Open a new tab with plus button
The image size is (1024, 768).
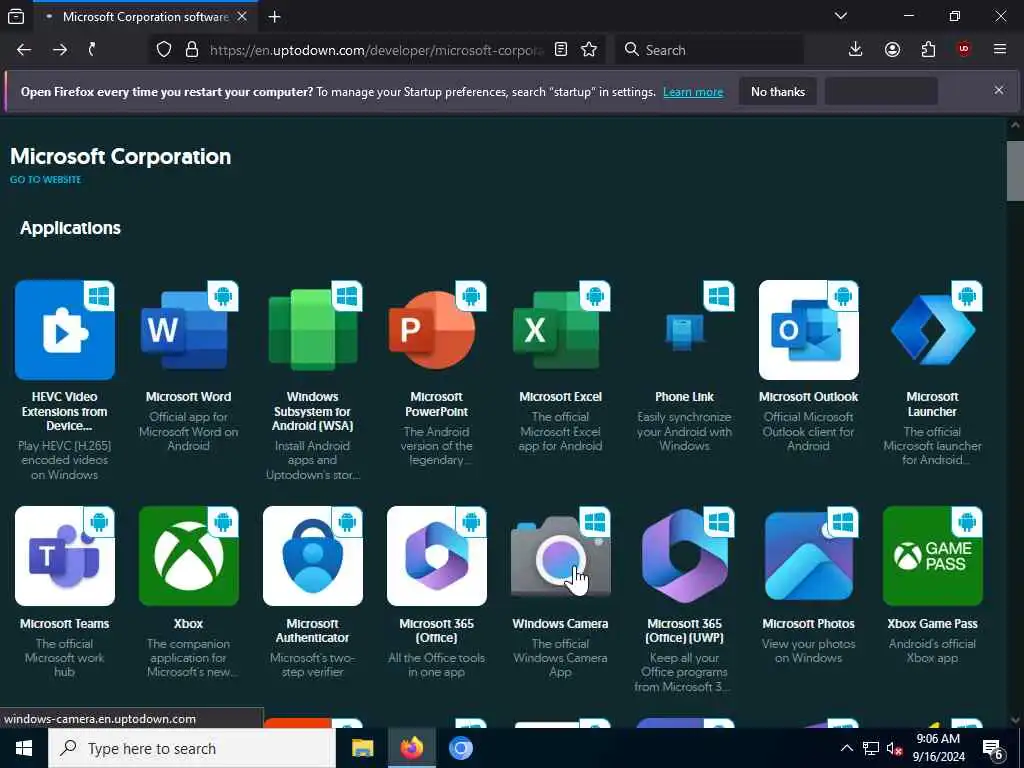point(274,17)
